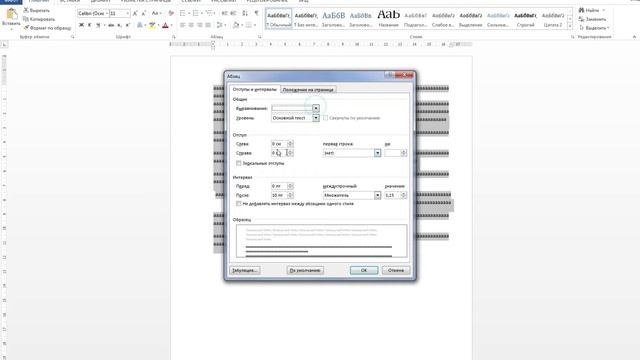Expand the Styles gallery more arrow
This screenshot has width=640, height=360.
[570, 26]
